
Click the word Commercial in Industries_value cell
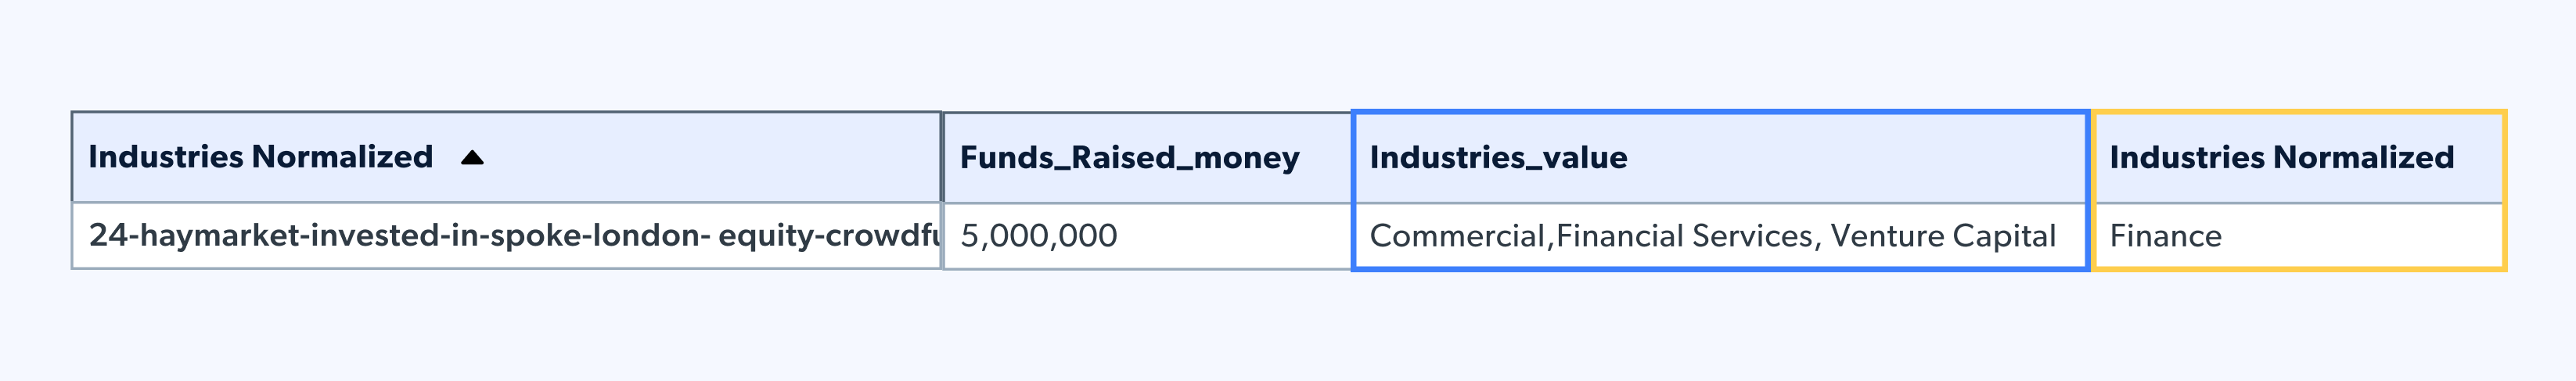pyautogui.click(x=1457, y=236)
